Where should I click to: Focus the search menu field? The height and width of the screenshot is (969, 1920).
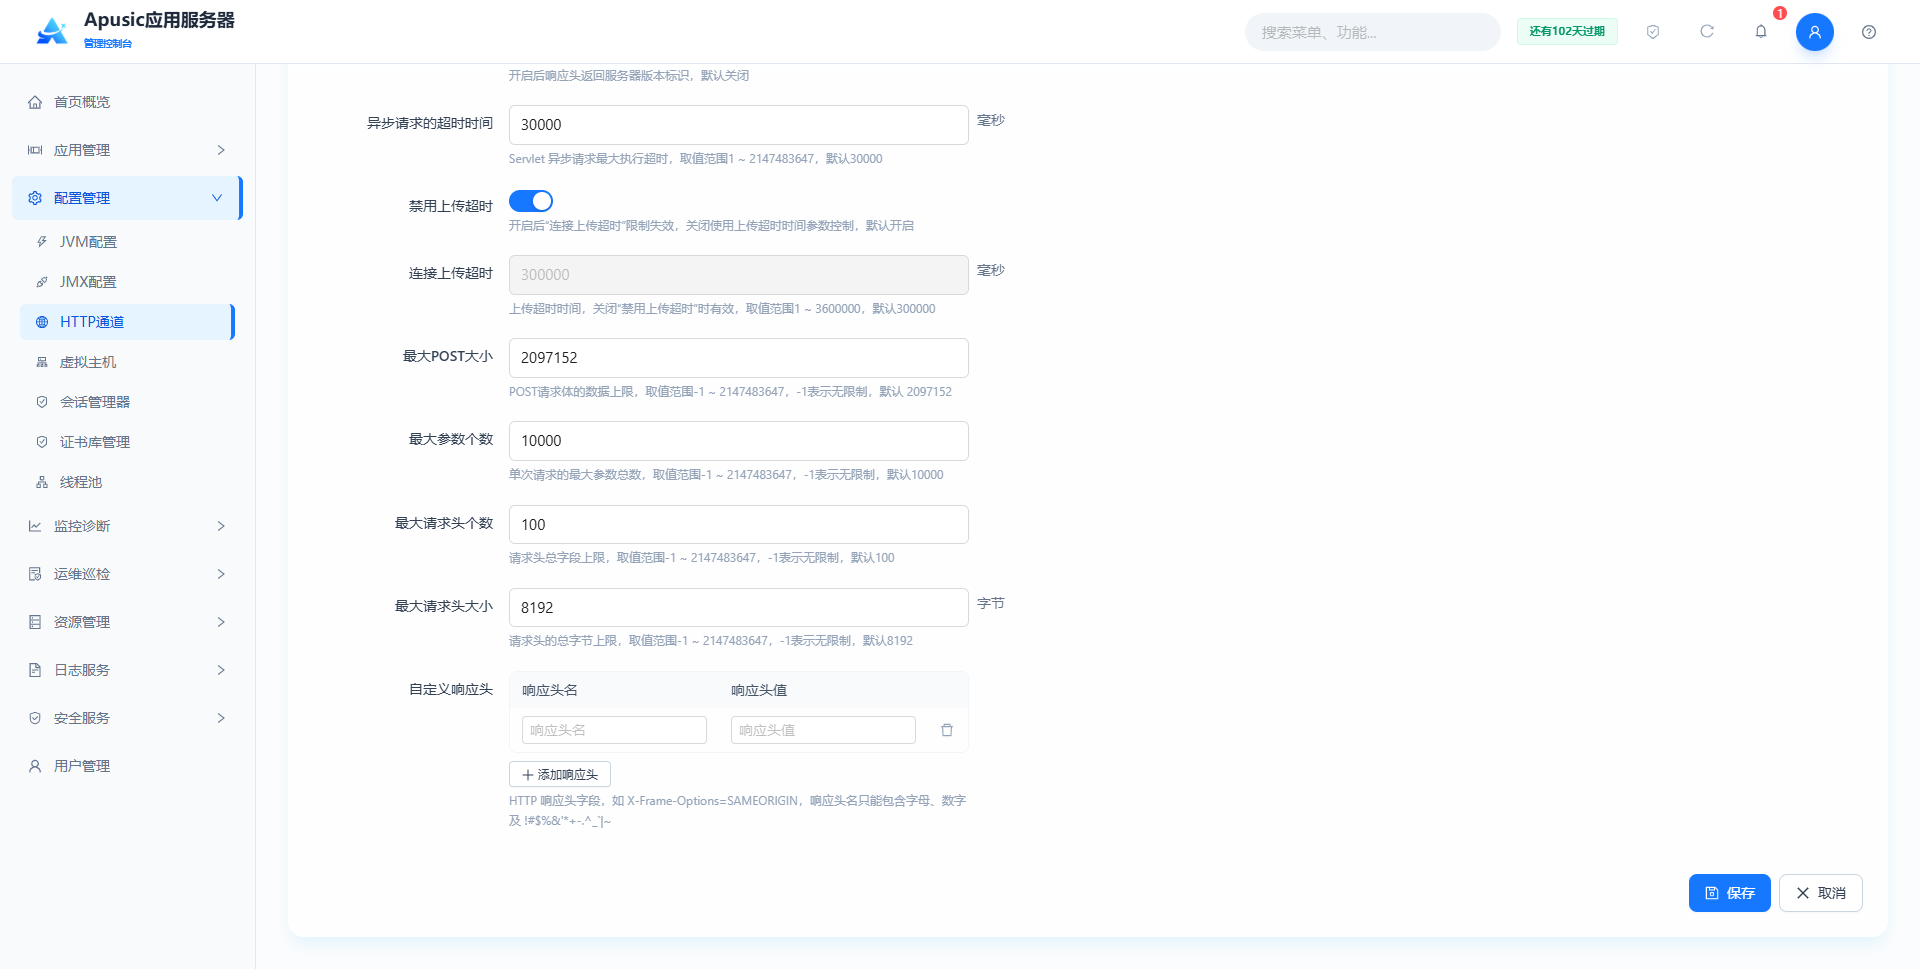pyautogui.click(x=1372, y=32)
